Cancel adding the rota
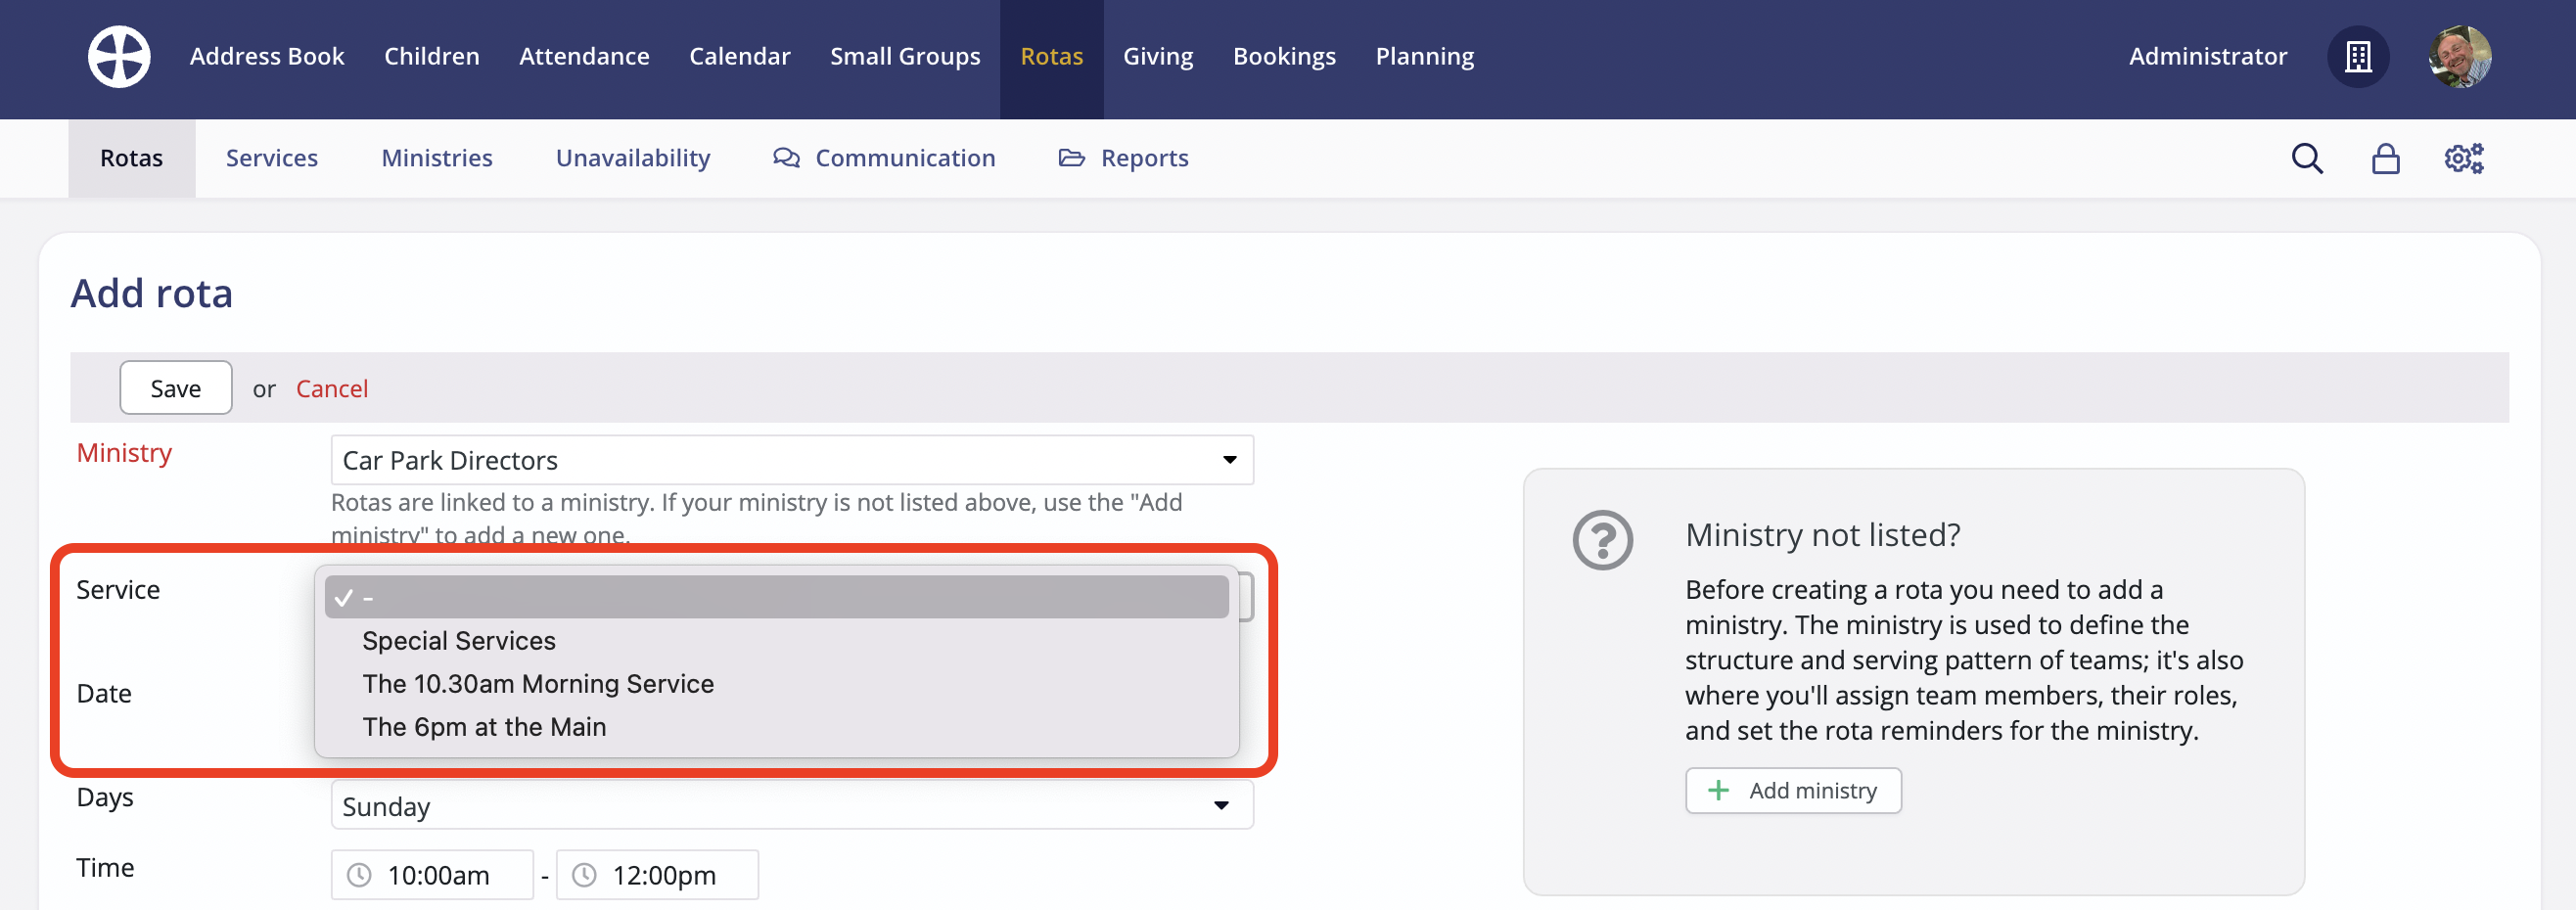This screenshot has height=910, width=2576. [x=332, y=388]
